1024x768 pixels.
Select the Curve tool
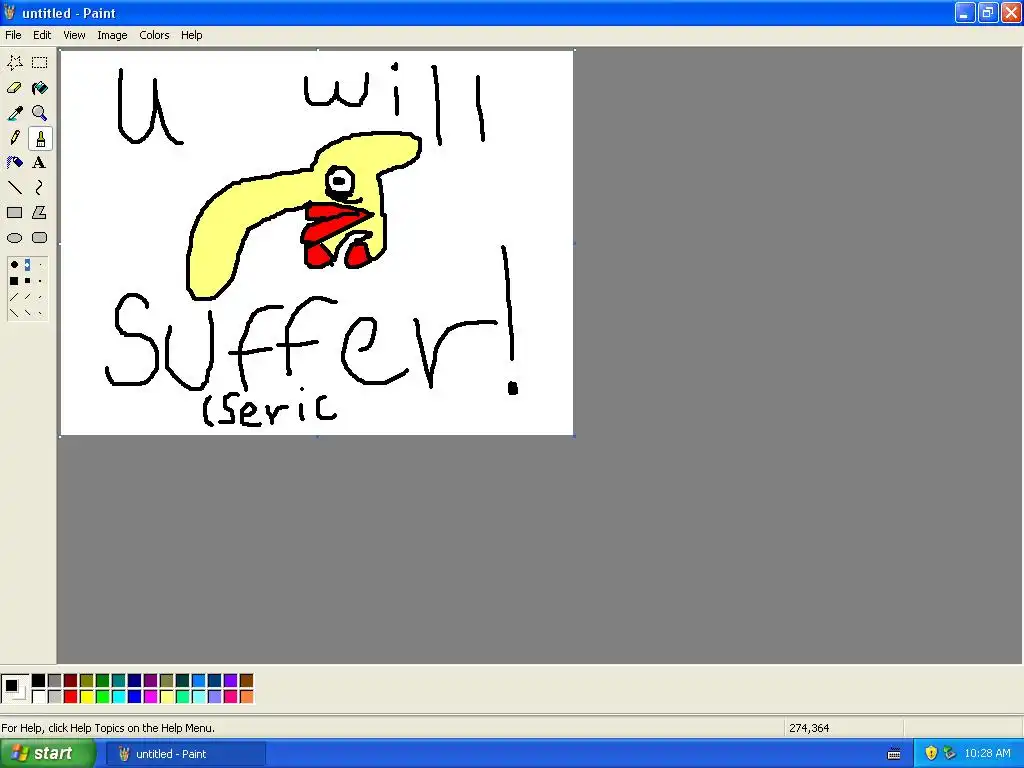tap(40, 188)
